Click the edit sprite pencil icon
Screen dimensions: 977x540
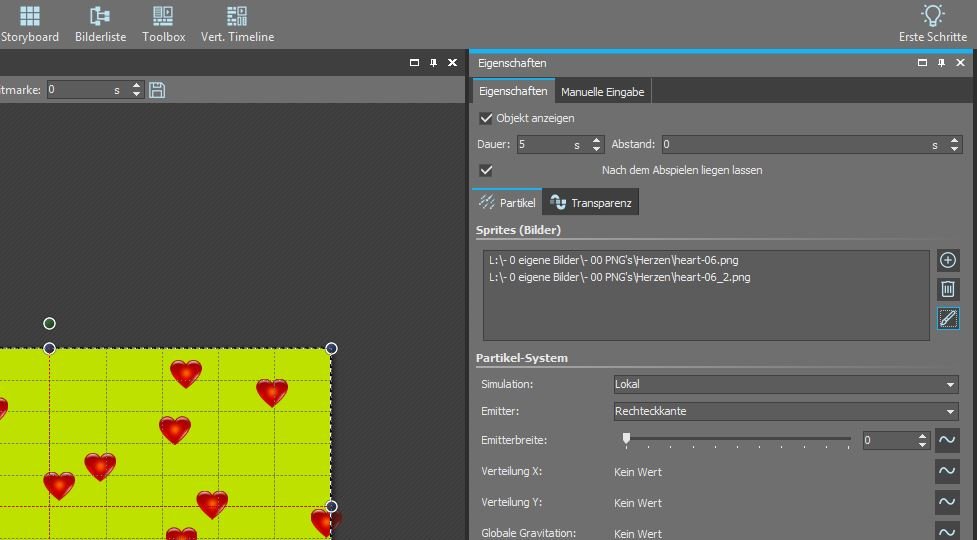948,319
